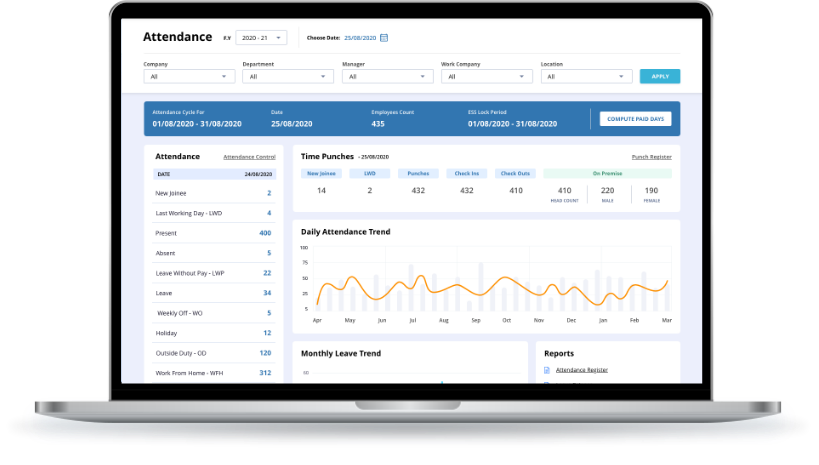The width and height of the screenshot is (819, 465).
Task: Click the Leave count 34
Action: click(x=267, y=293)
